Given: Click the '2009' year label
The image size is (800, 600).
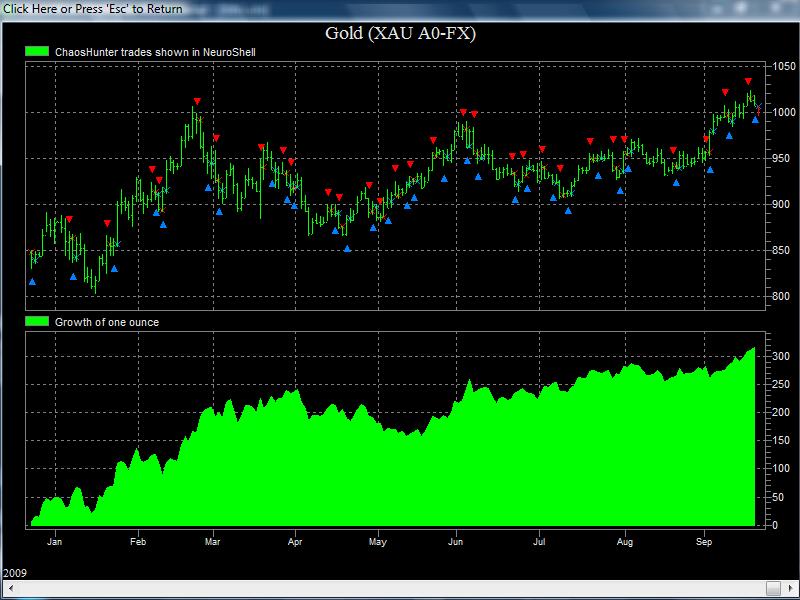Looking at the screenshot, I should point(15,573).
